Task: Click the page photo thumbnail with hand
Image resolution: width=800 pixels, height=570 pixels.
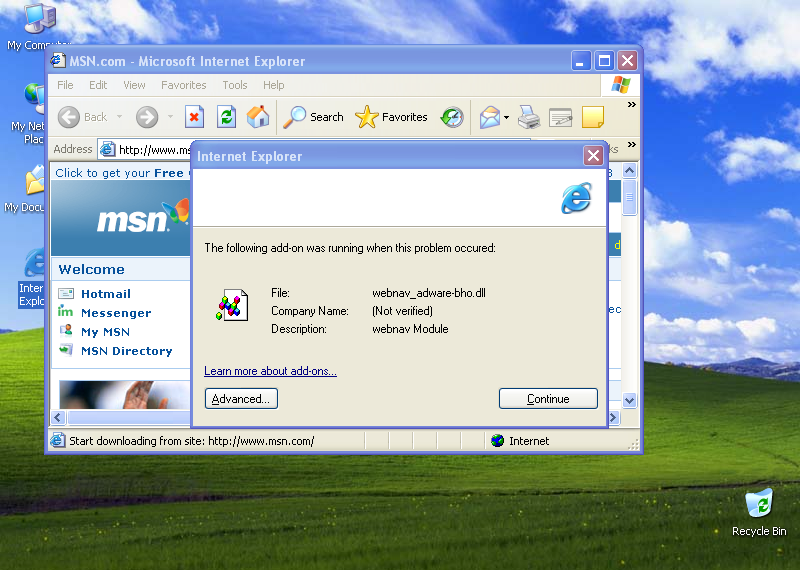Action: pos(124,394)
